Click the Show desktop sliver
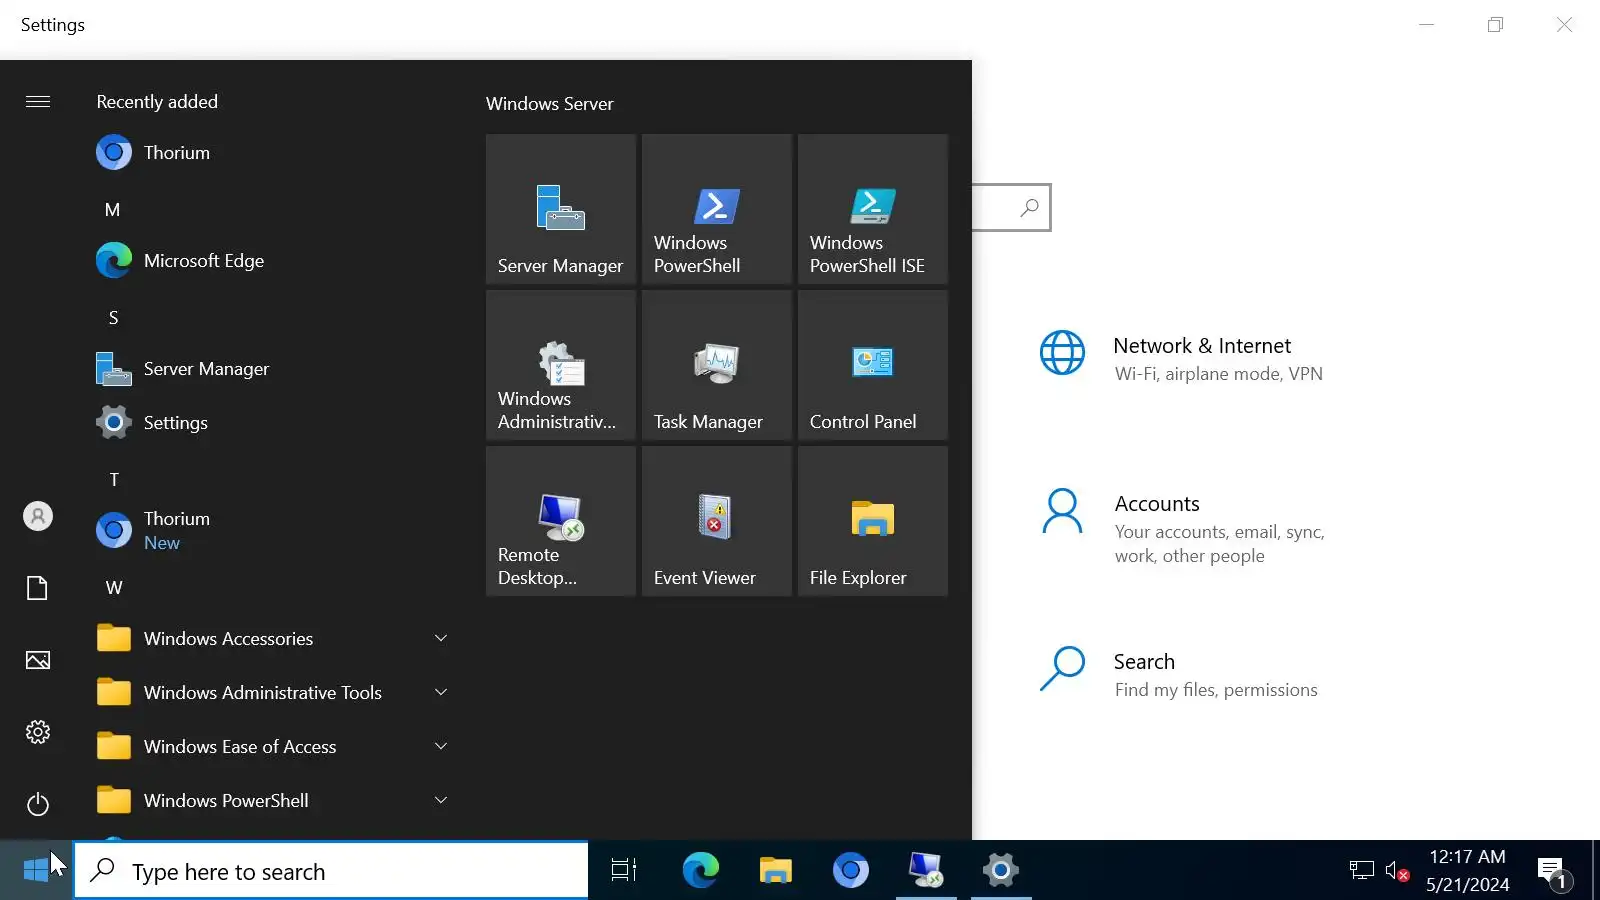The height and width of the screenshot is (900, 1600). [1596, 870]
